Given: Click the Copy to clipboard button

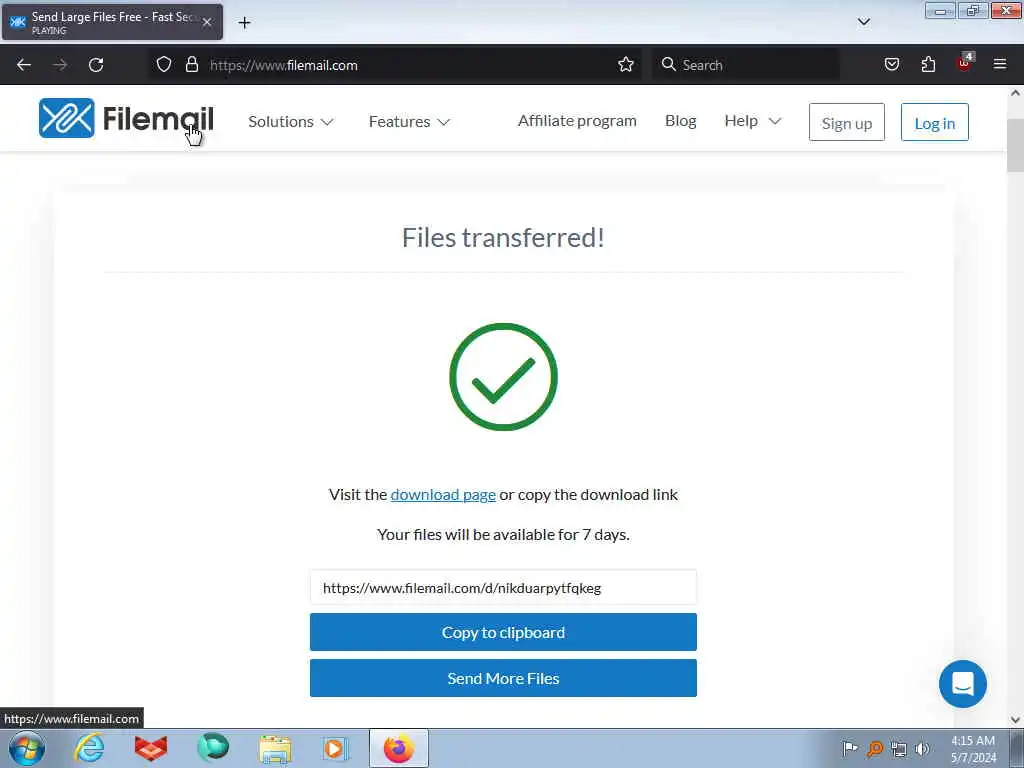Looking at the screenshot, I should point(503,632).
